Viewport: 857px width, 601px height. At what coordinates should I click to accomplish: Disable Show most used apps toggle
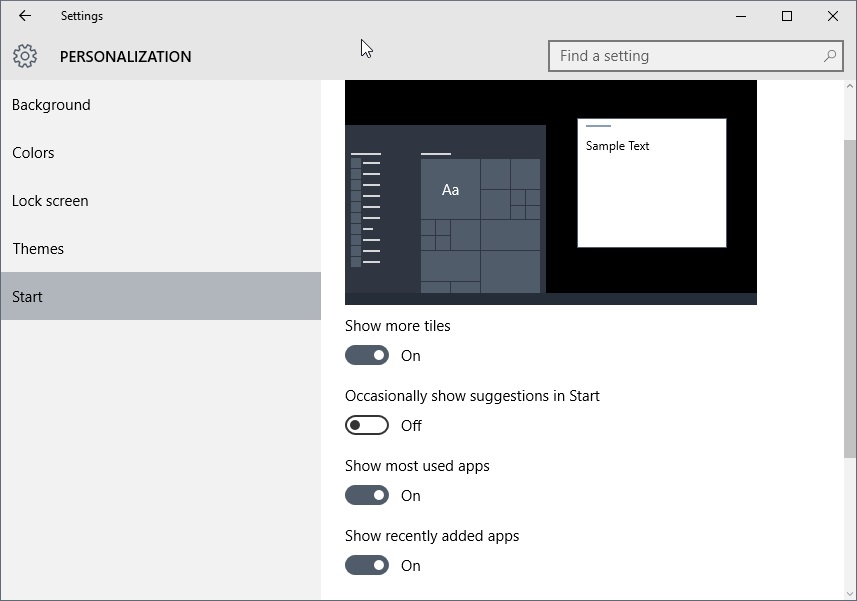click(367, 496)
